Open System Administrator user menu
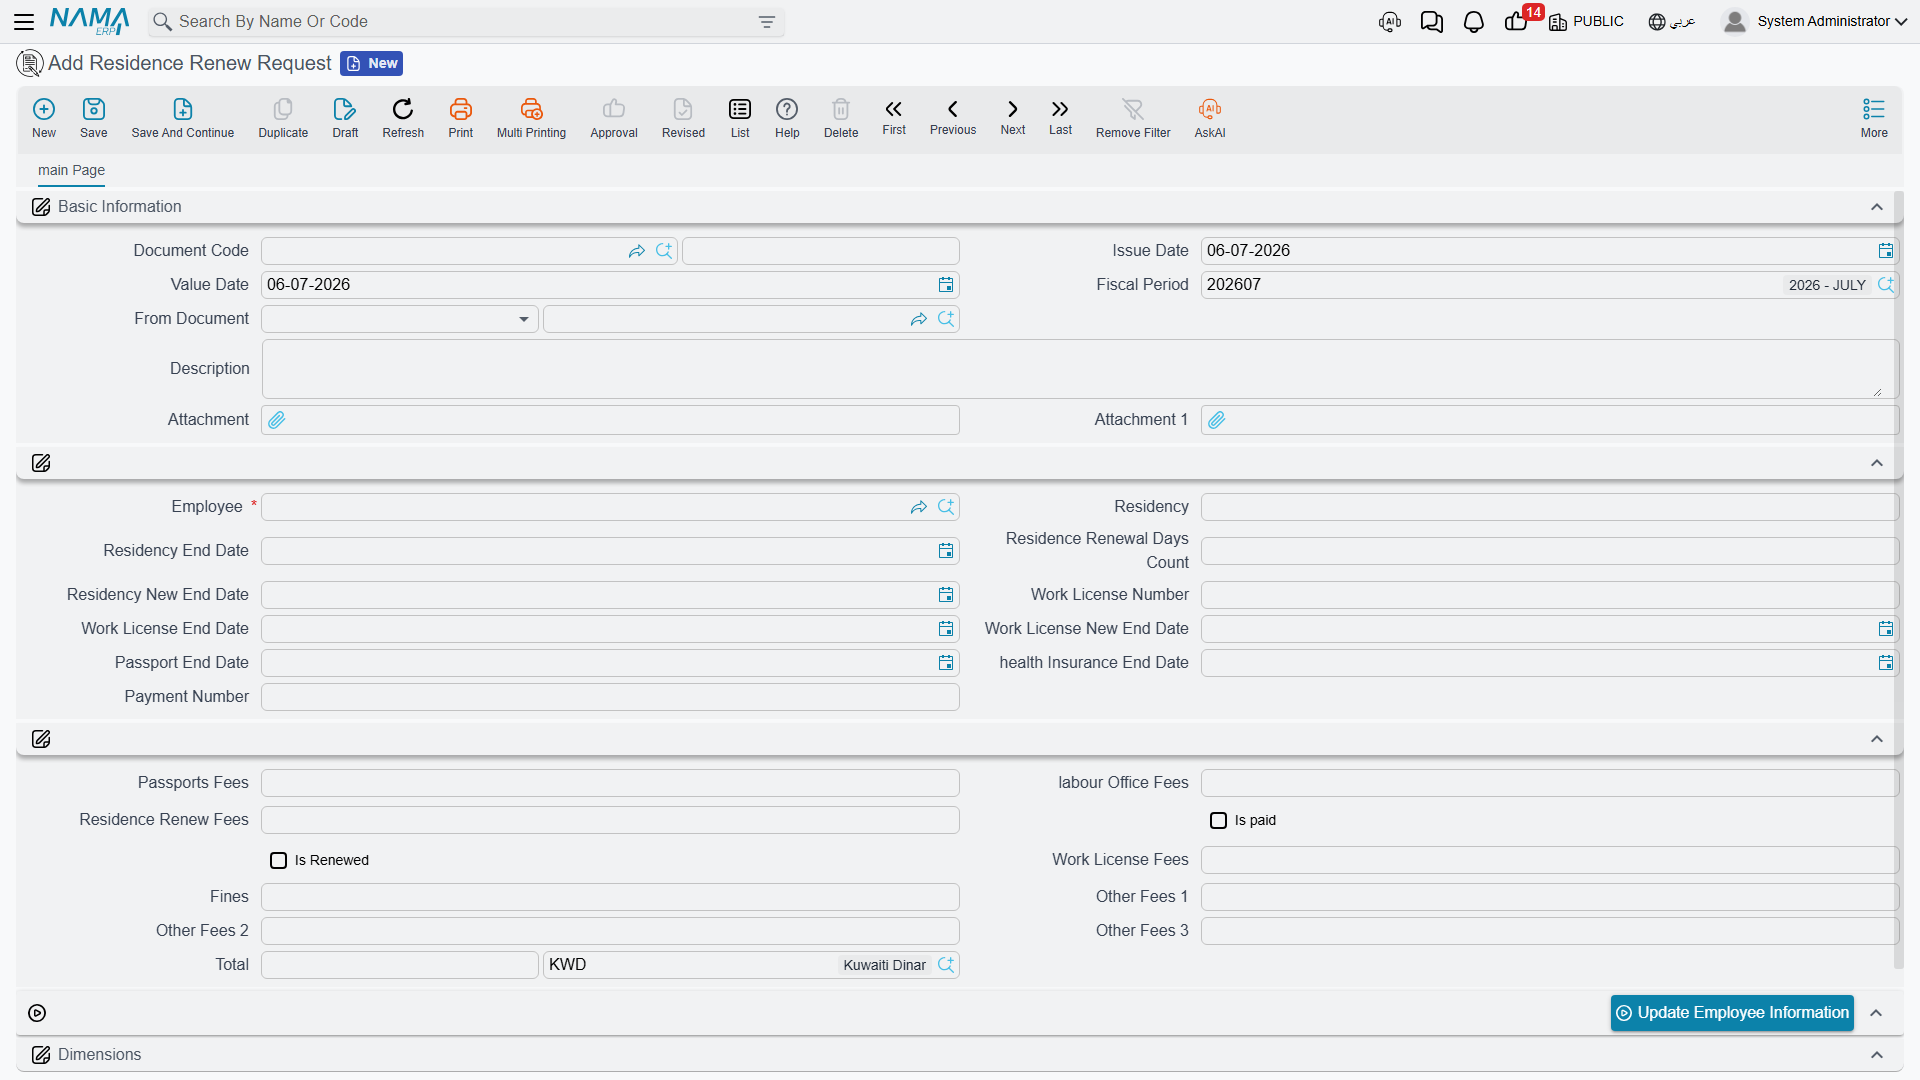 1815,21
